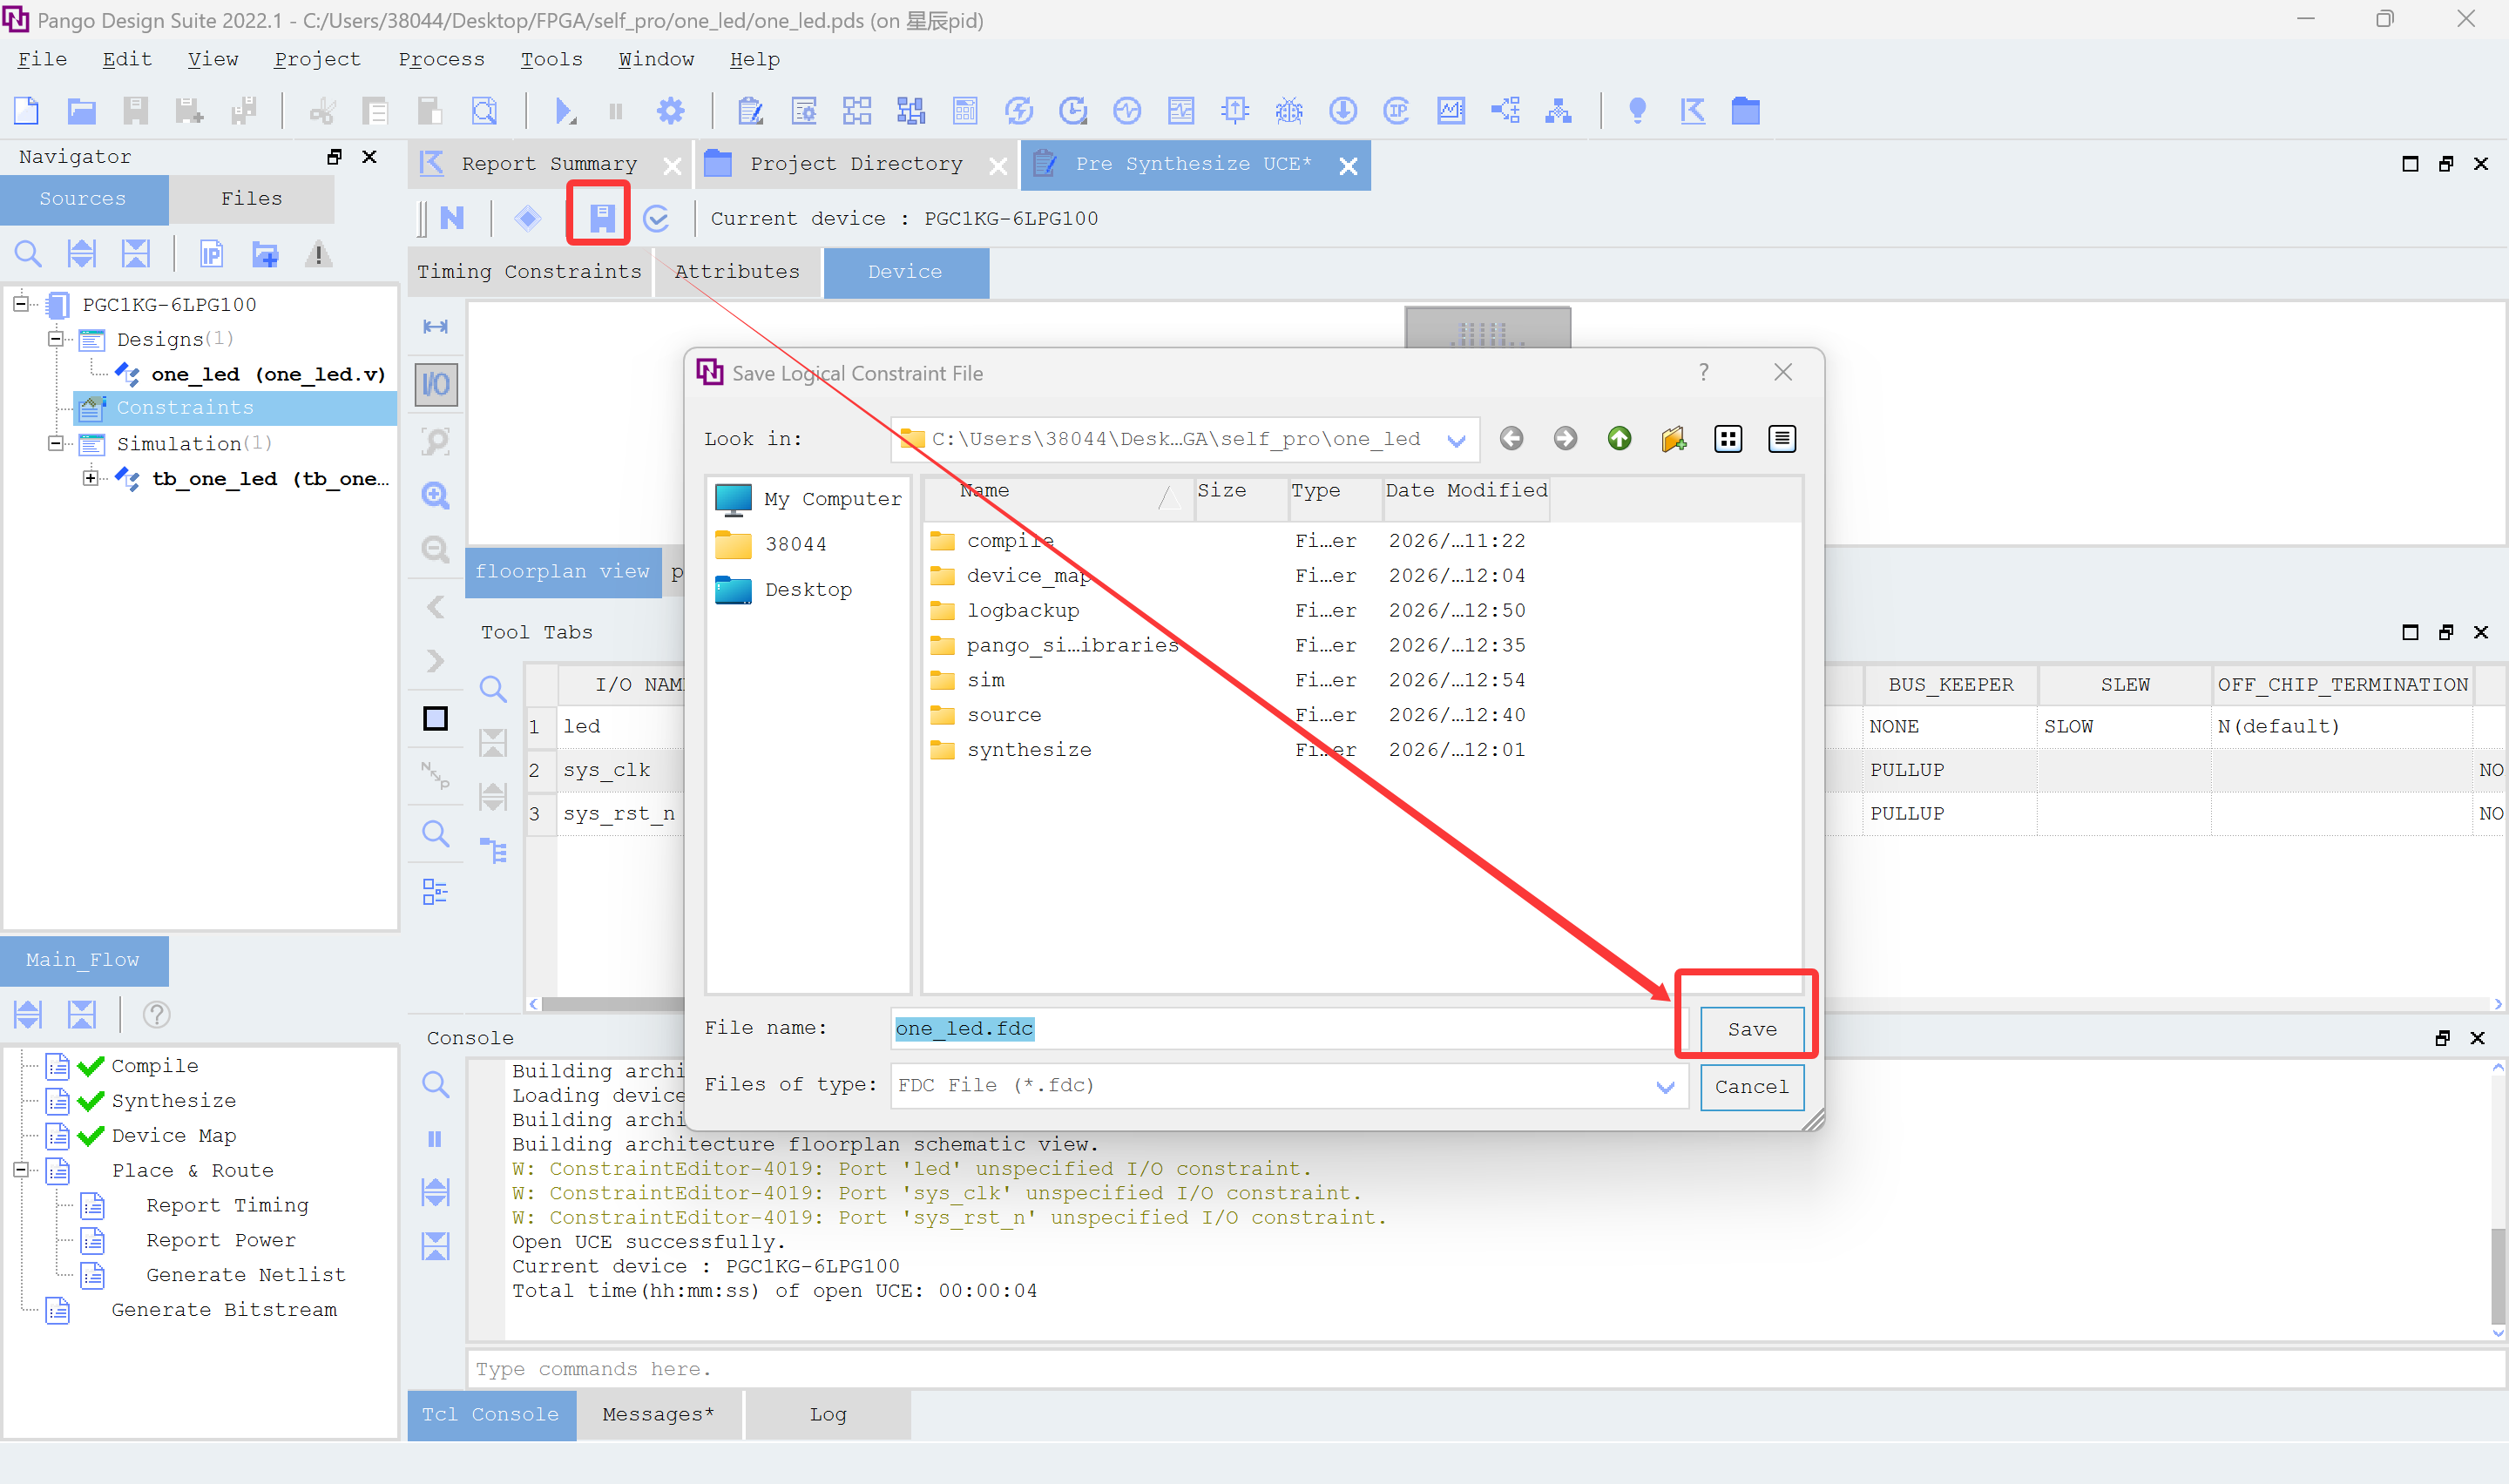Open the source folder in file list
The width and height of the screenshot is (2509, 1484).
[x=1003, y=714]
